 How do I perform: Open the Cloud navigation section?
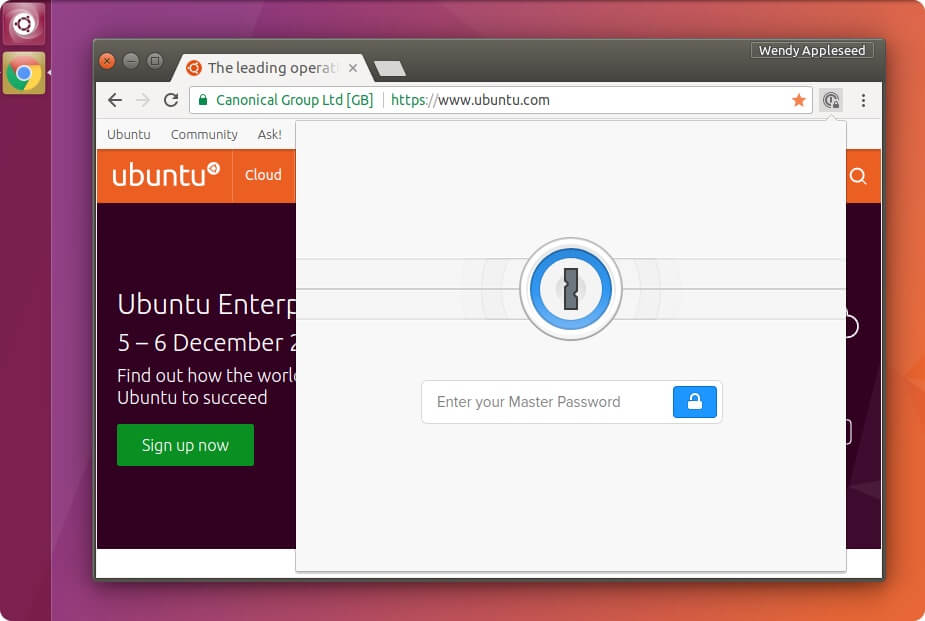[262, 175]
